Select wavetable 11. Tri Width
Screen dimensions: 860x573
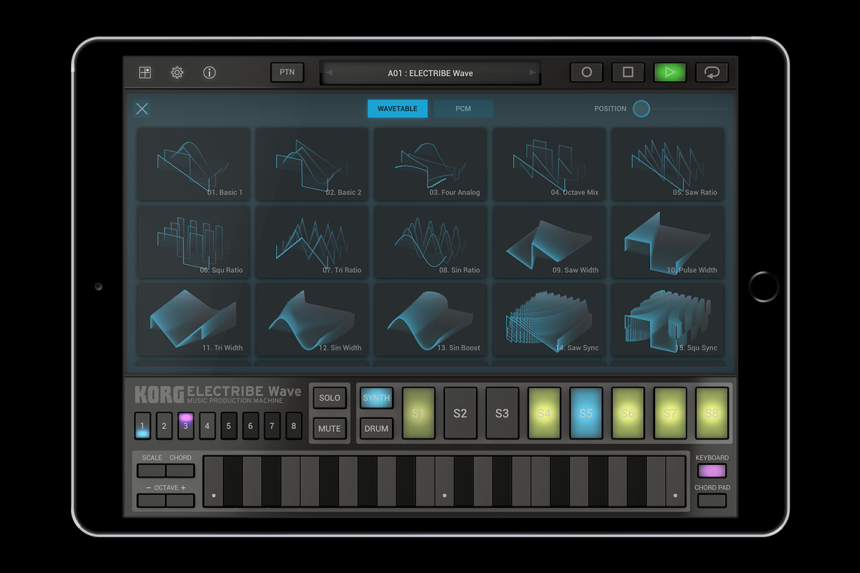tap(193, 320)
